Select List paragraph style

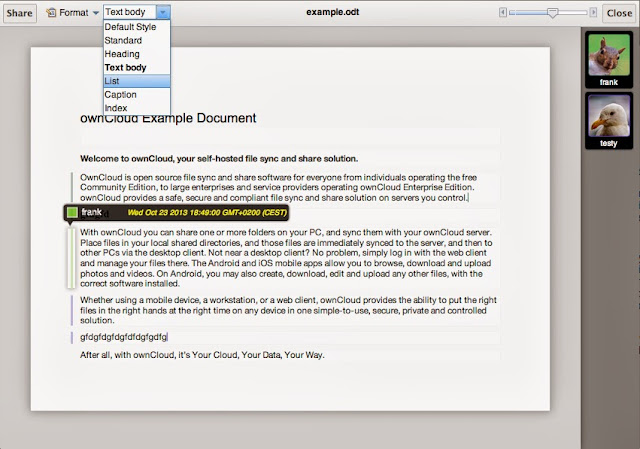click(137, 81)
